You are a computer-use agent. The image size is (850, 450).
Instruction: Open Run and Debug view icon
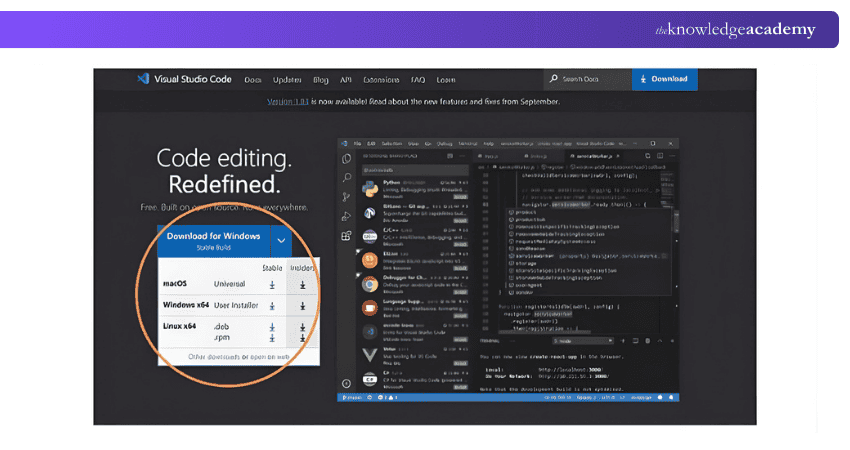pyautogui.click(x=346, y=216)
